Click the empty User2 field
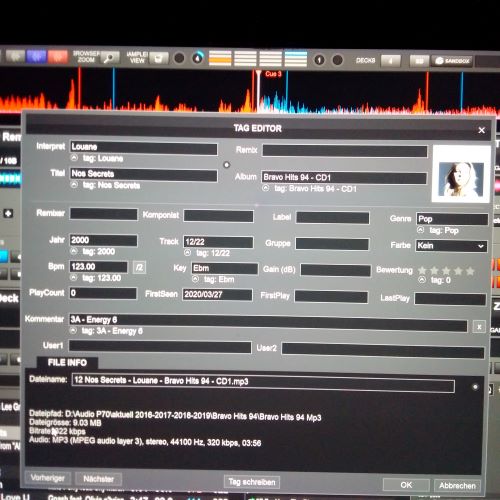 pos(383,351)
